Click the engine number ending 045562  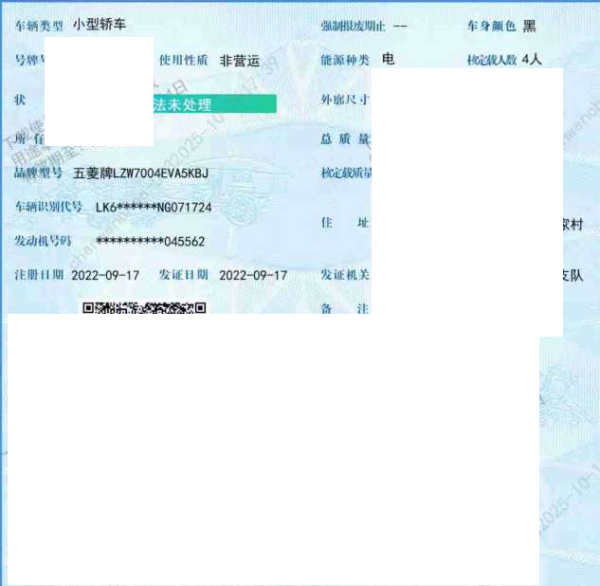pos(150,241)
